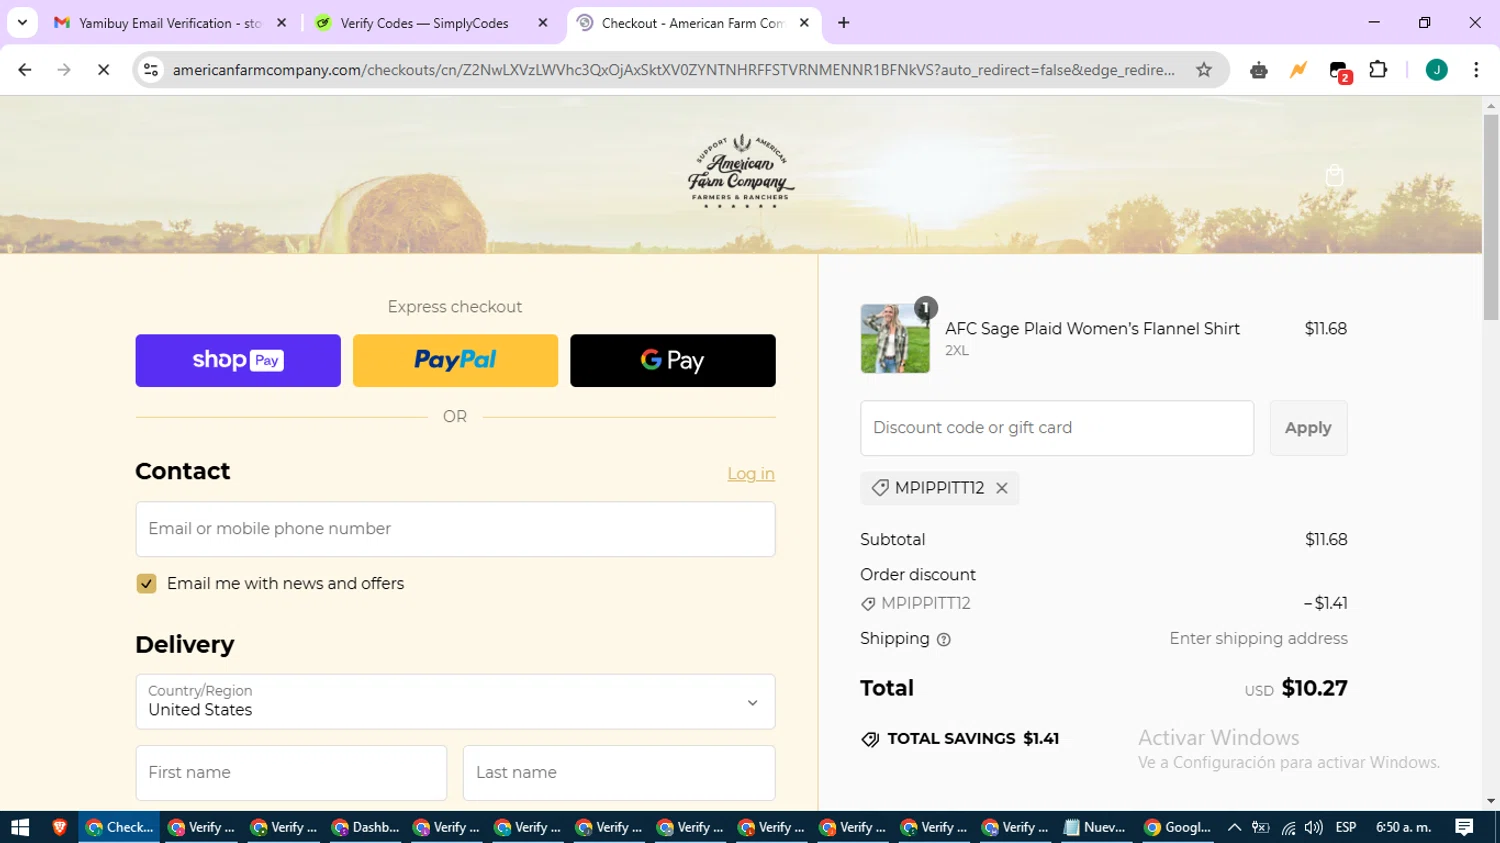The width and height of the screenshot is (1500, 843).
Task: Click the address bar URL
Action: [x=673, y=70]
